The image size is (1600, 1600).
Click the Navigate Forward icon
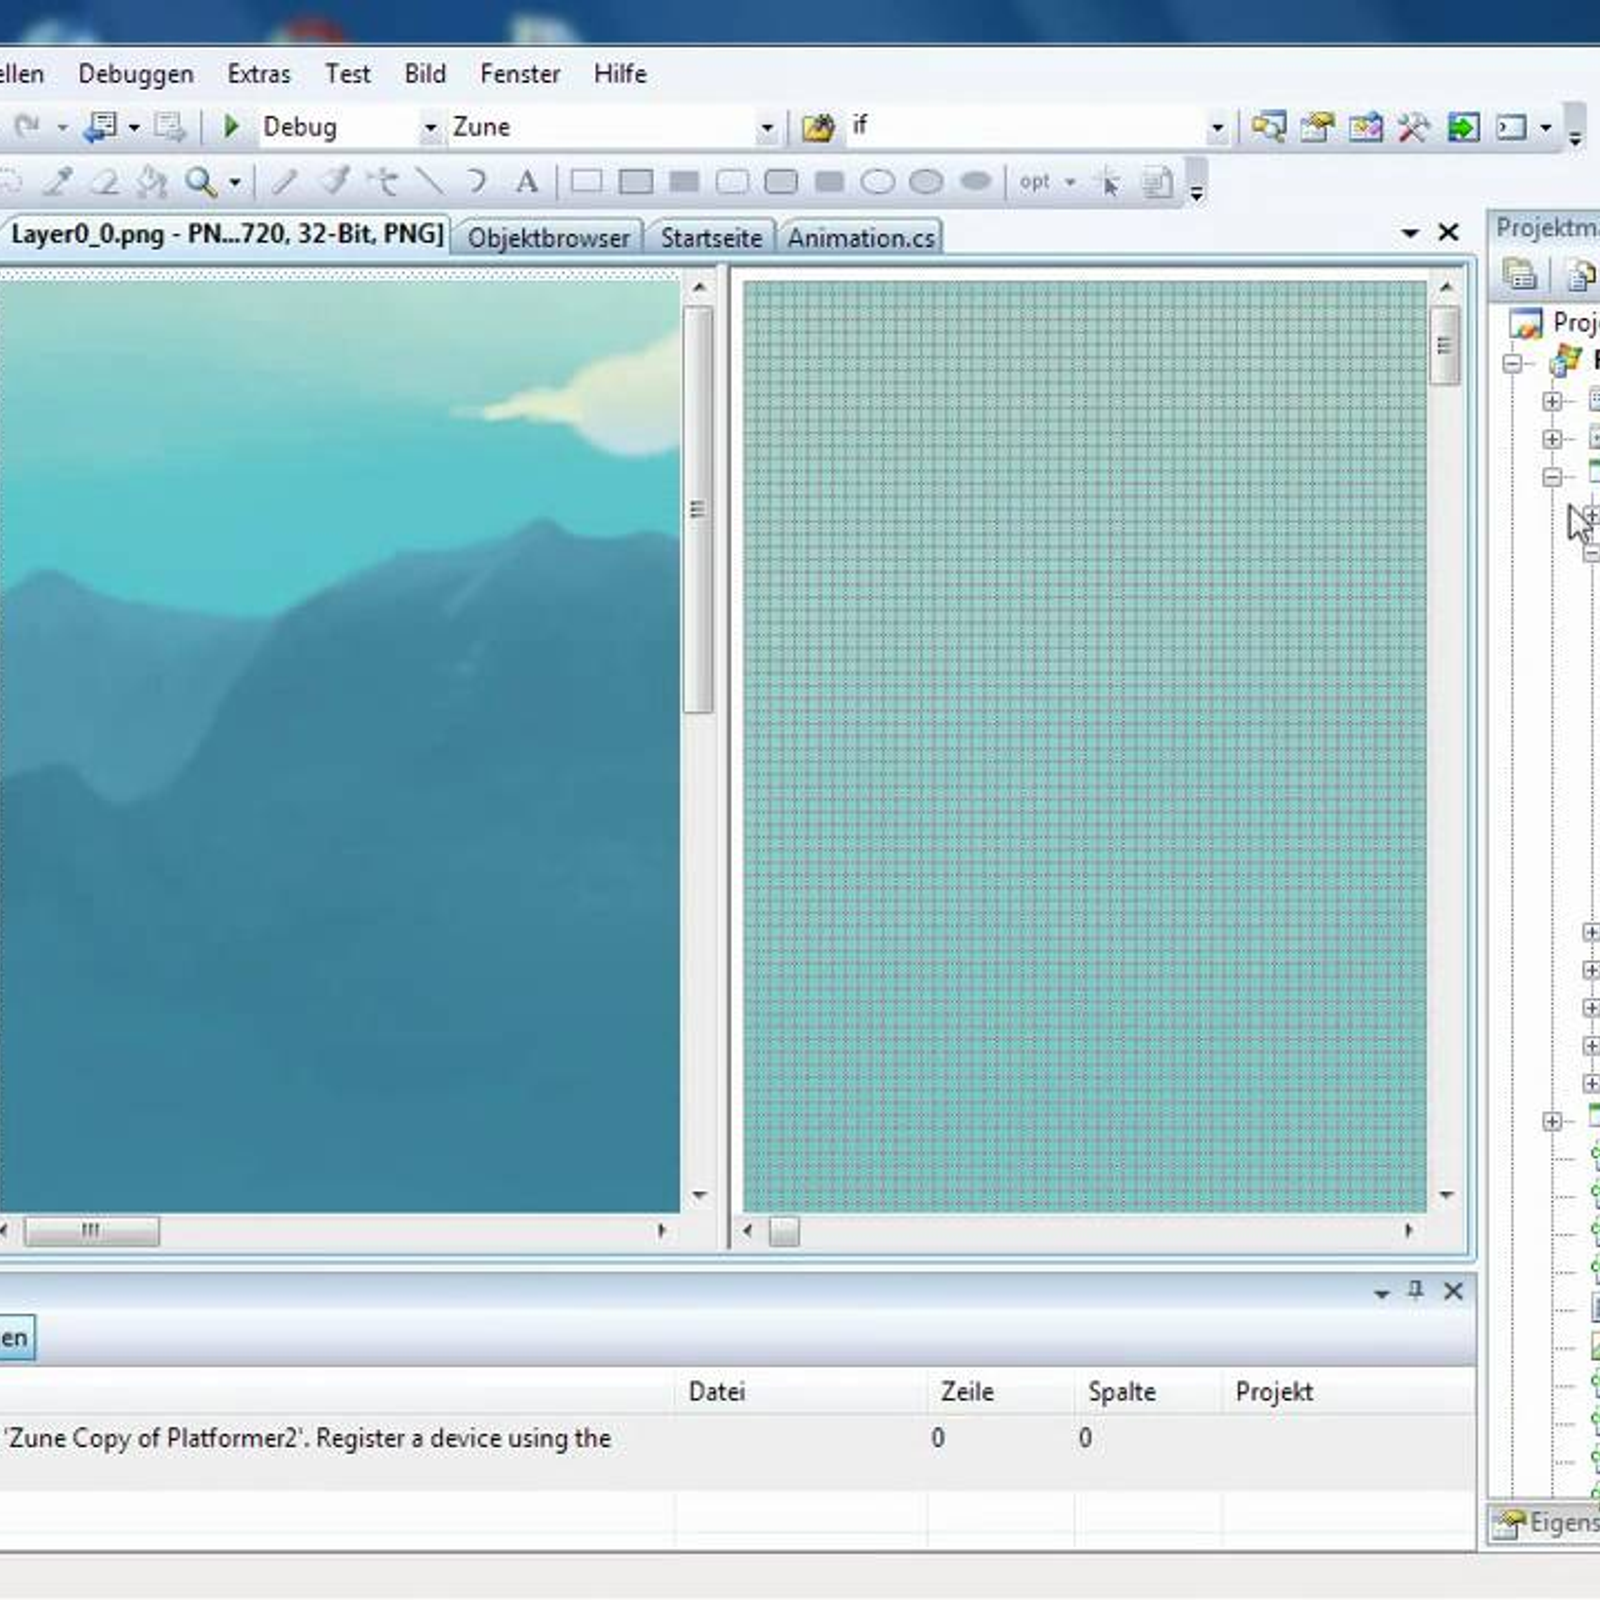point(169,126)
